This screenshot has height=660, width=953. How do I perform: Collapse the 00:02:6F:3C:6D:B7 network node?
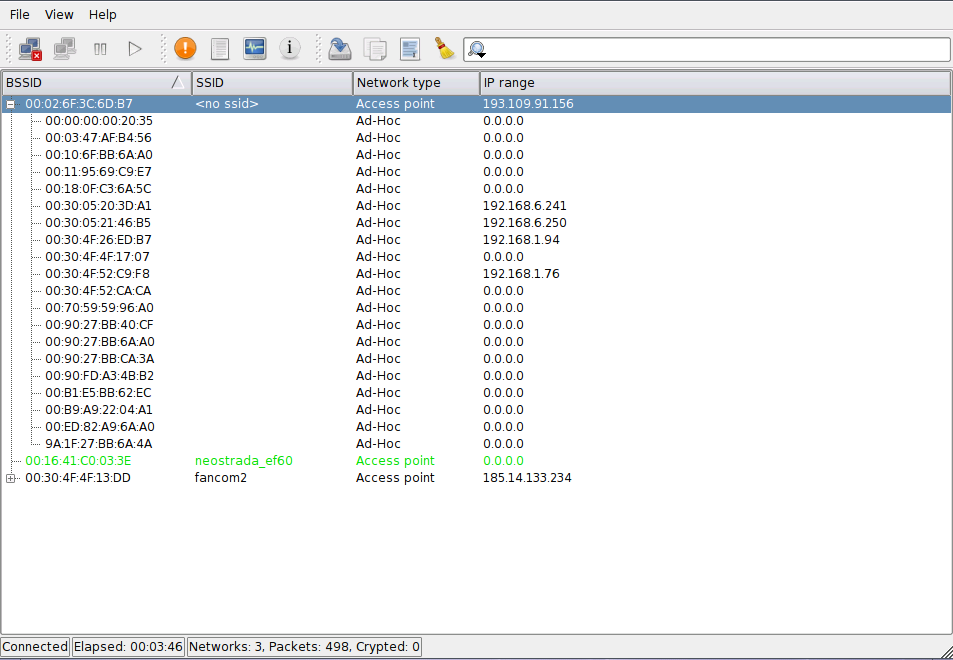tap(10, 104)
